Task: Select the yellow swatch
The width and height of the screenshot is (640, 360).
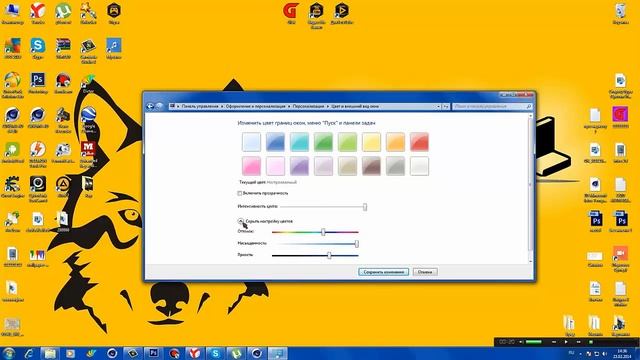Action: 371,142
